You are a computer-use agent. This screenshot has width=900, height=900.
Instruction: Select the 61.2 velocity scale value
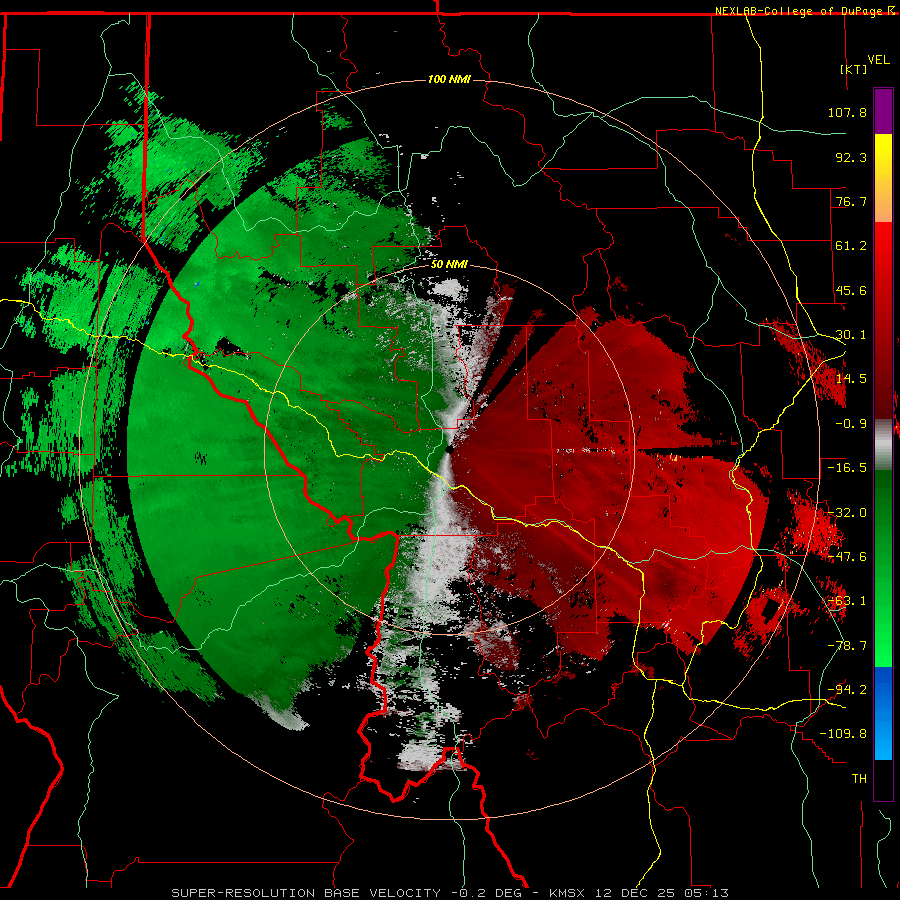(x=851, y=246)
